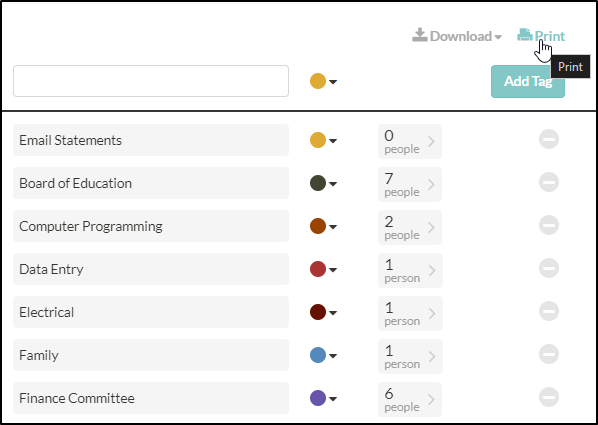
Task: View 7 people in Board of Education
Action: pyautogui.click(x=410, y=184)
